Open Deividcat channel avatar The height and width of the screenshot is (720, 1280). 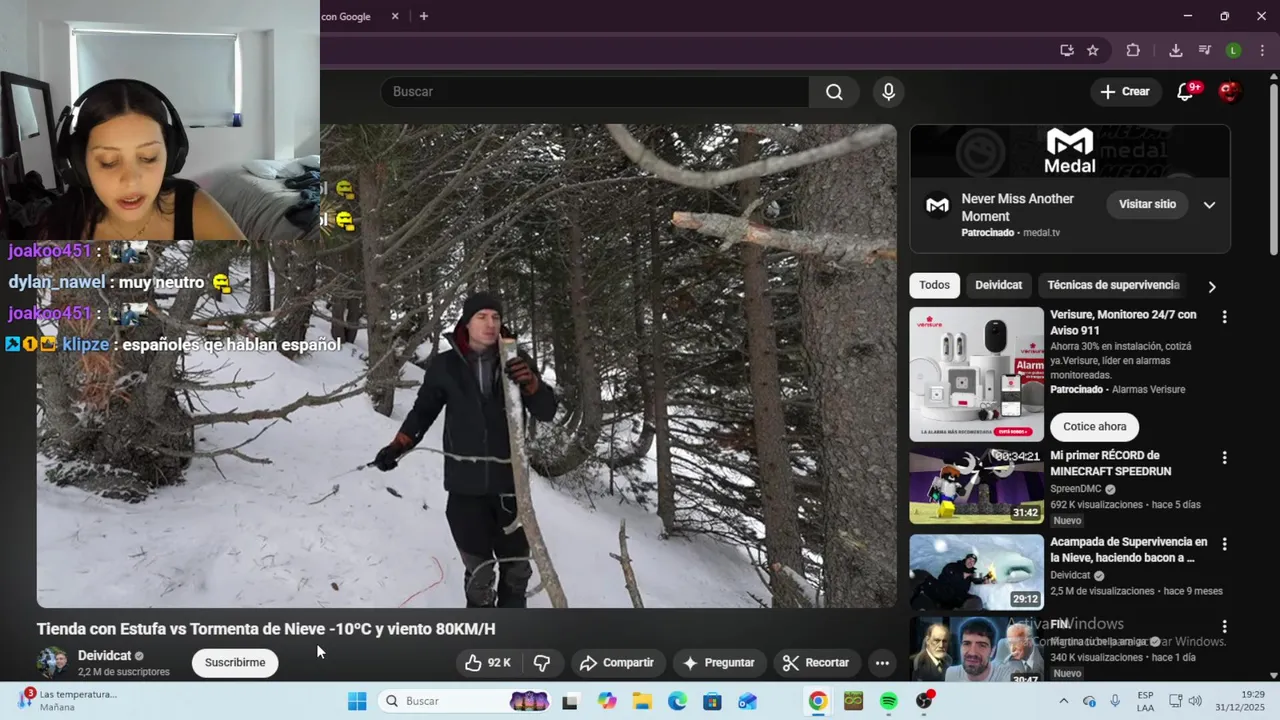click(x=52, y=663)
